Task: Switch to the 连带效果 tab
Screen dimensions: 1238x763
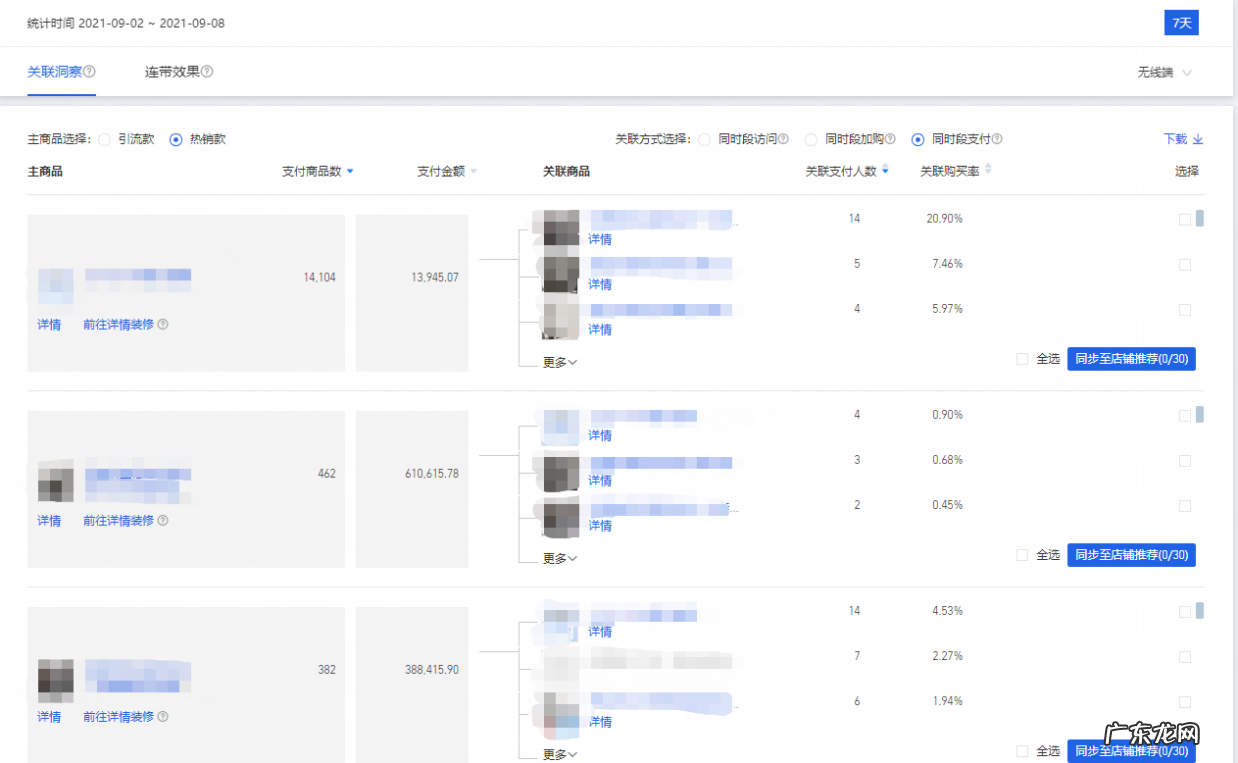Action: (171, 72)
